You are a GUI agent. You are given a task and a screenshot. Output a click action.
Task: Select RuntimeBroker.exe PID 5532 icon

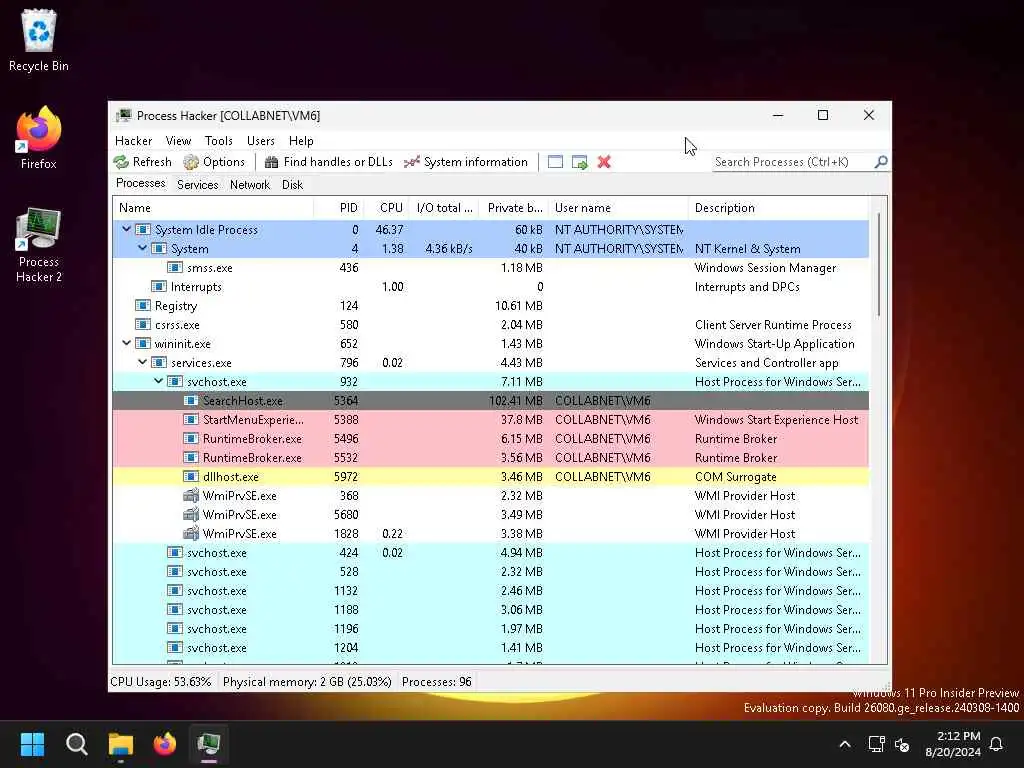[x=191, y=457]
